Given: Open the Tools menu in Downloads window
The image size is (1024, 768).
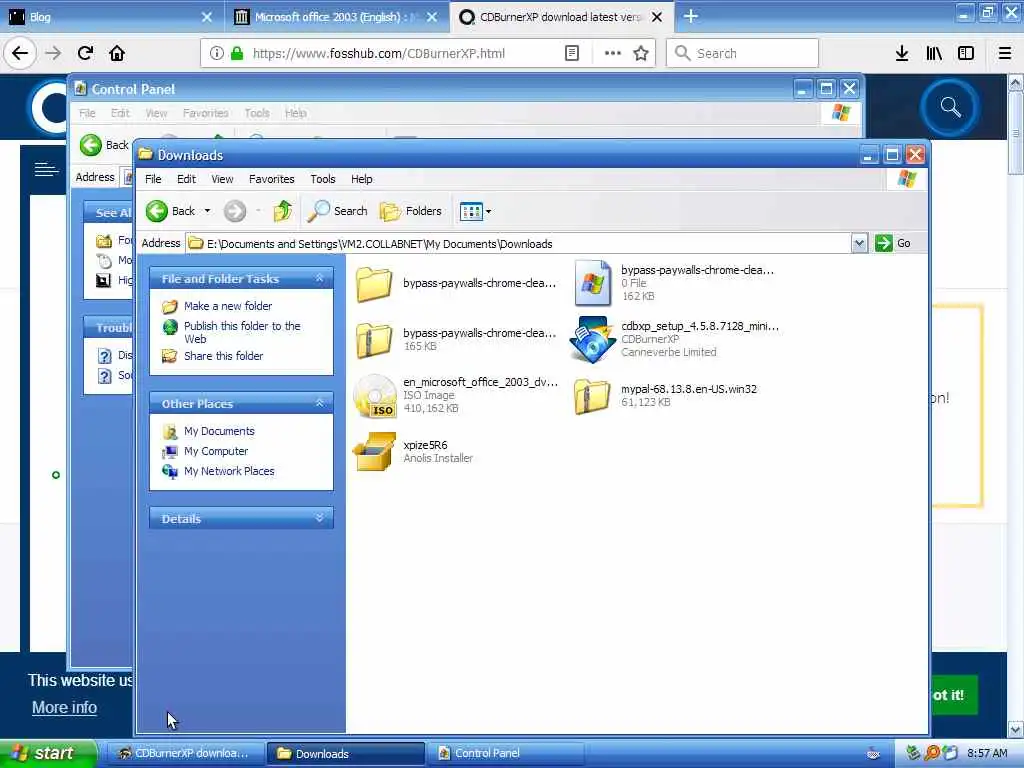Looking at the screenshot, I should (x=323, y=179).
